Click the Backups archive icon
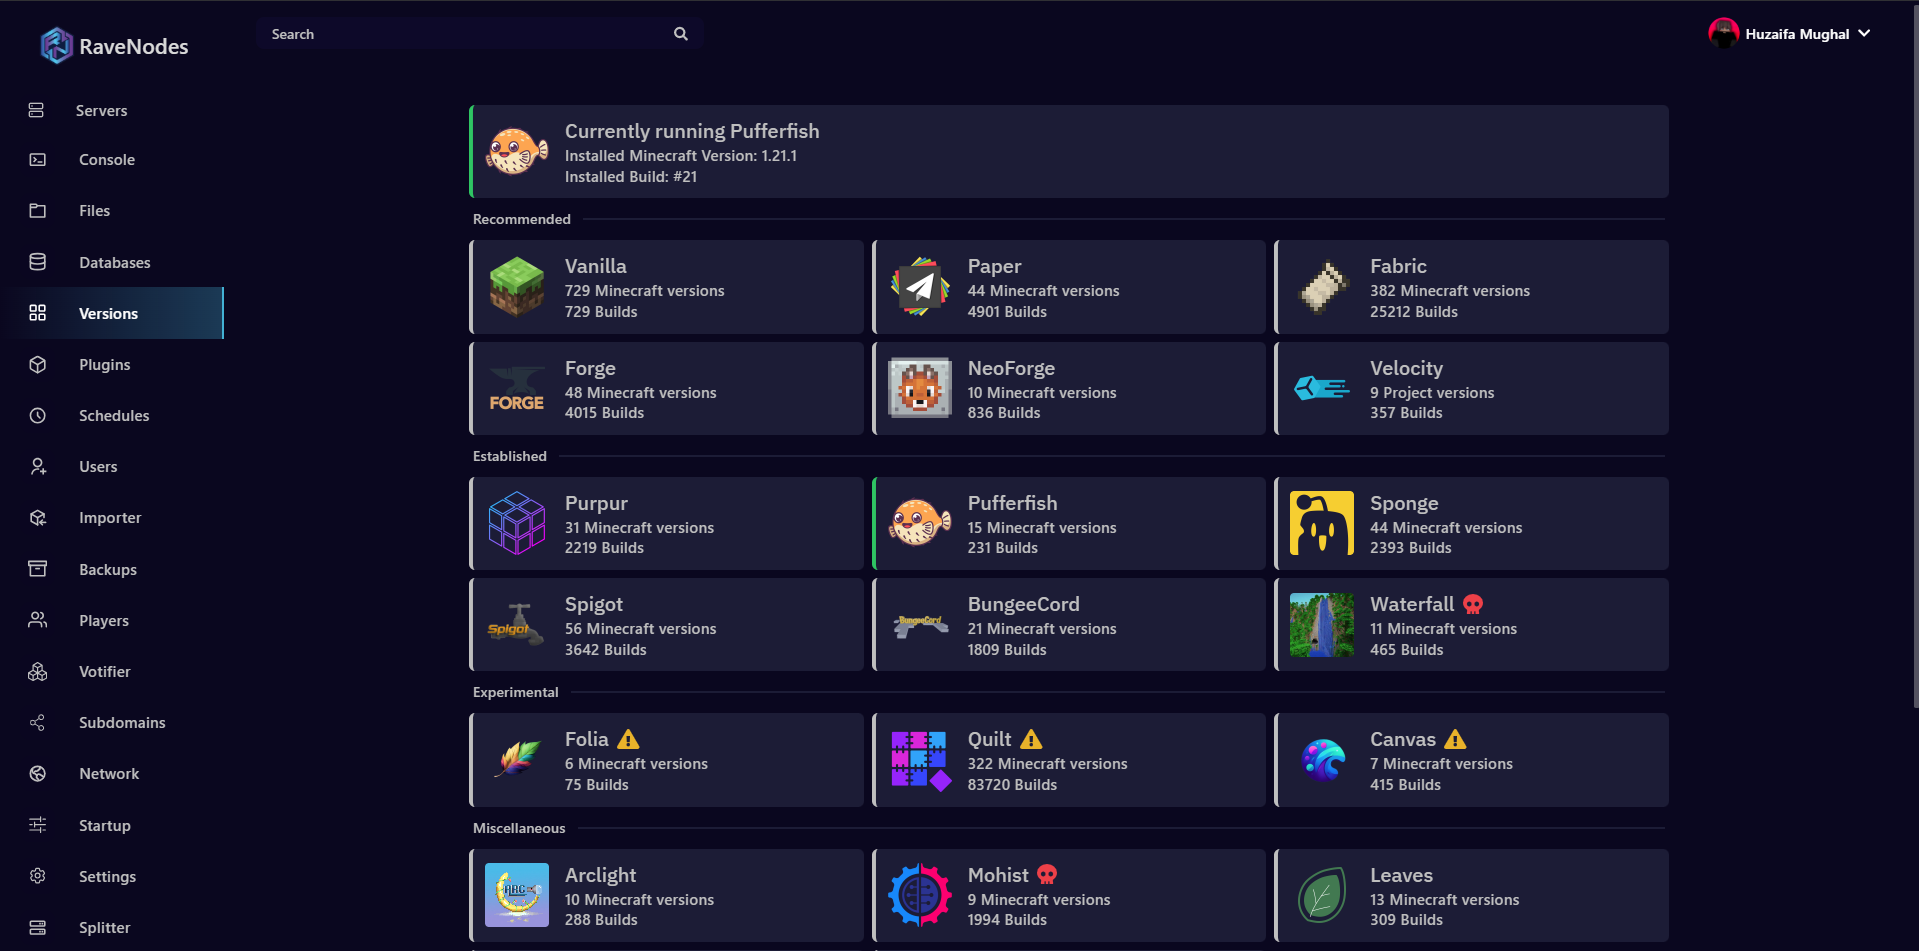This screenshot has width=1919, height=951. (x=38, y=569)
